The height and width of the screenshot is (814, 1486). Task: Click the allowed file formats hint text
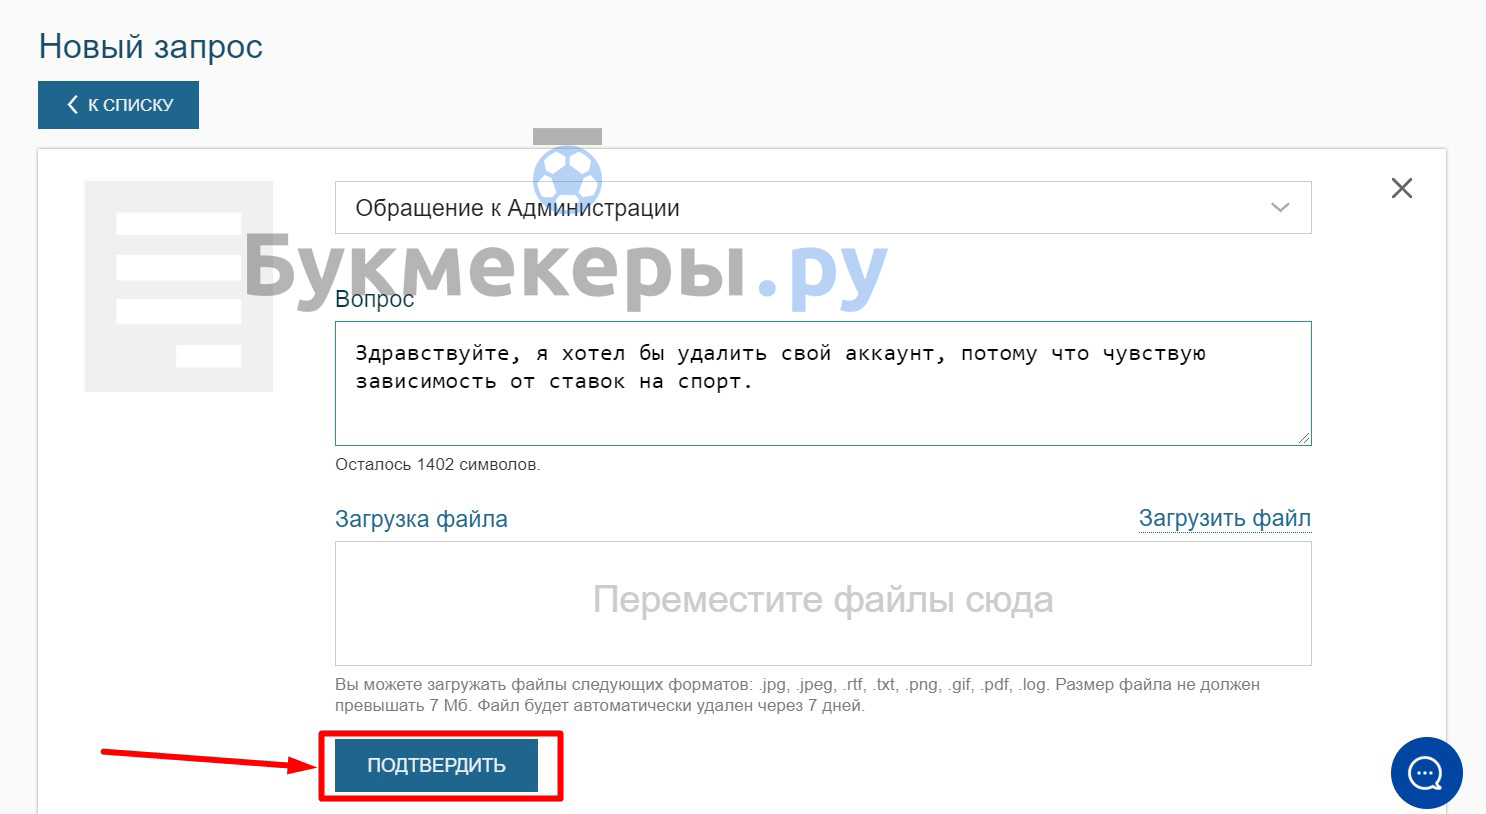(x=797, y=695)
